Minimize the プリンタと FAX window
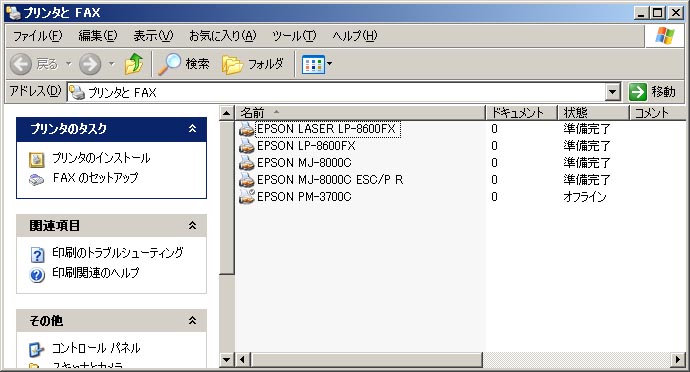This screenshot has width=690, height=372. (642, 13)
